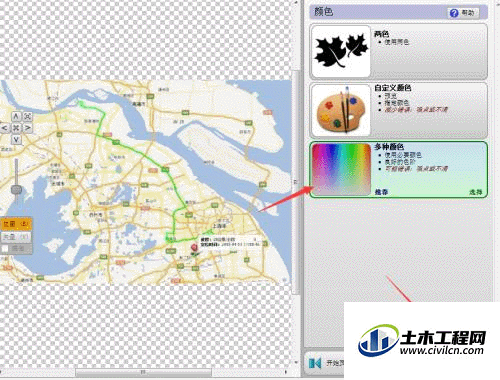Click the canvas vertical scrollbar thumb
Image resolution: width=500 pixels, height=380 pixels.
pyautogui.click(x=296, y=182)
